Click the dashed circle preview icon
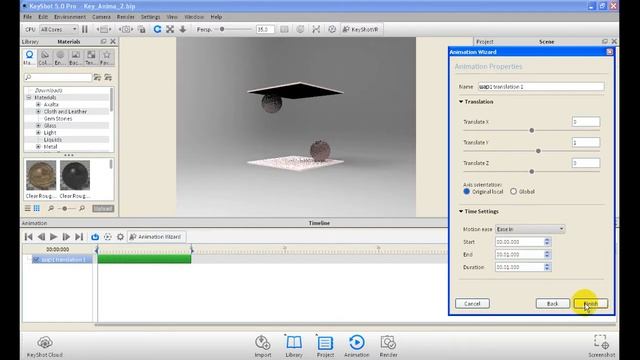 point(108,237)
